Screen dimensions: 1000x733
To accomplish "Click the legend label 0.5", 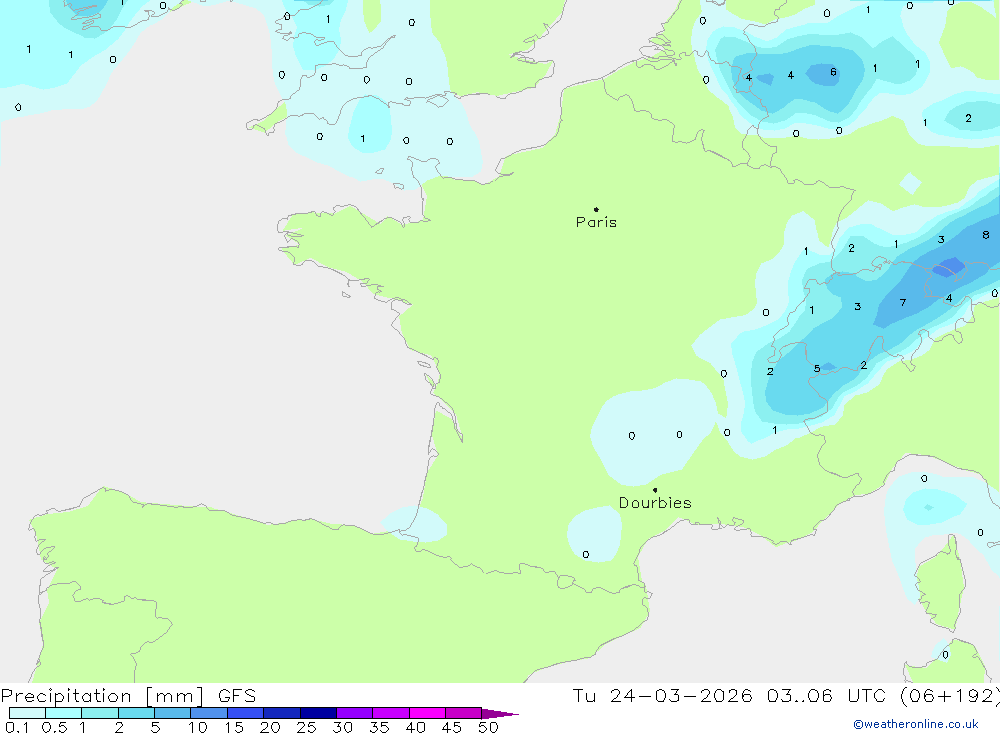I will pos(54,727).
